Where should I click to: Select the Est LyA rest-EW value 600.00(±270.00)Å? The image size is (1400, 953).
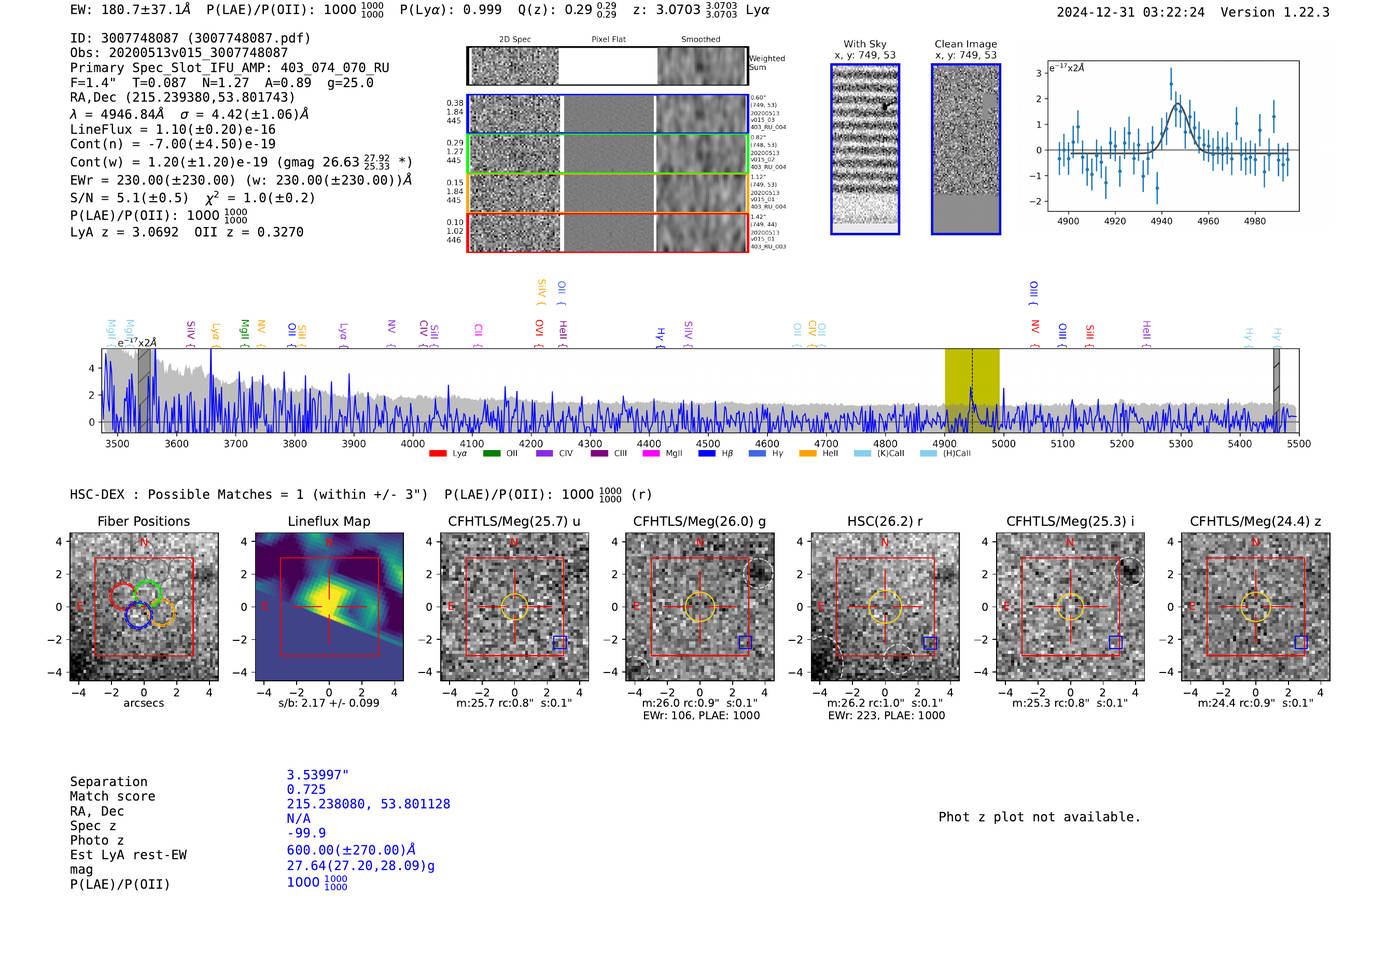(352, 850)
